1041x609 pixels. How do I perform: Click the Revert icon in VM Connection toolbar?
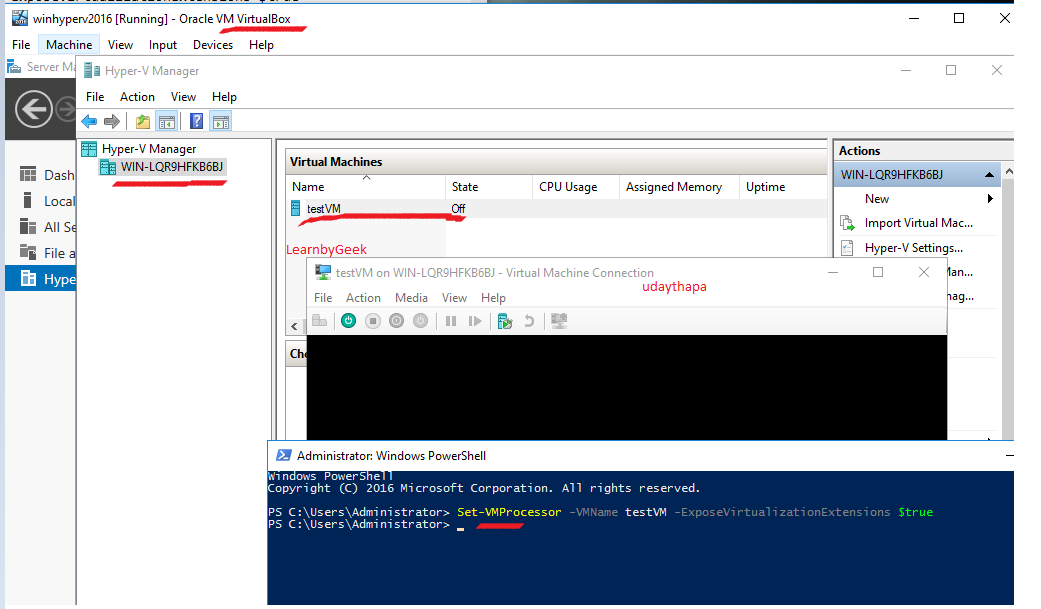(529, 320)
